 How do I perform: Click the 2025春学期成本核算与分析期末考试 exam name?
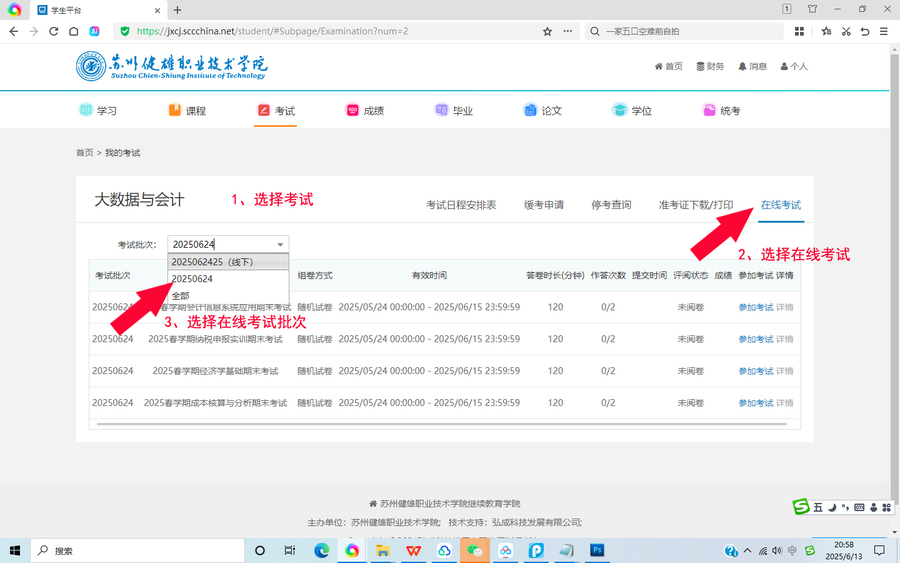click(215, 403)
